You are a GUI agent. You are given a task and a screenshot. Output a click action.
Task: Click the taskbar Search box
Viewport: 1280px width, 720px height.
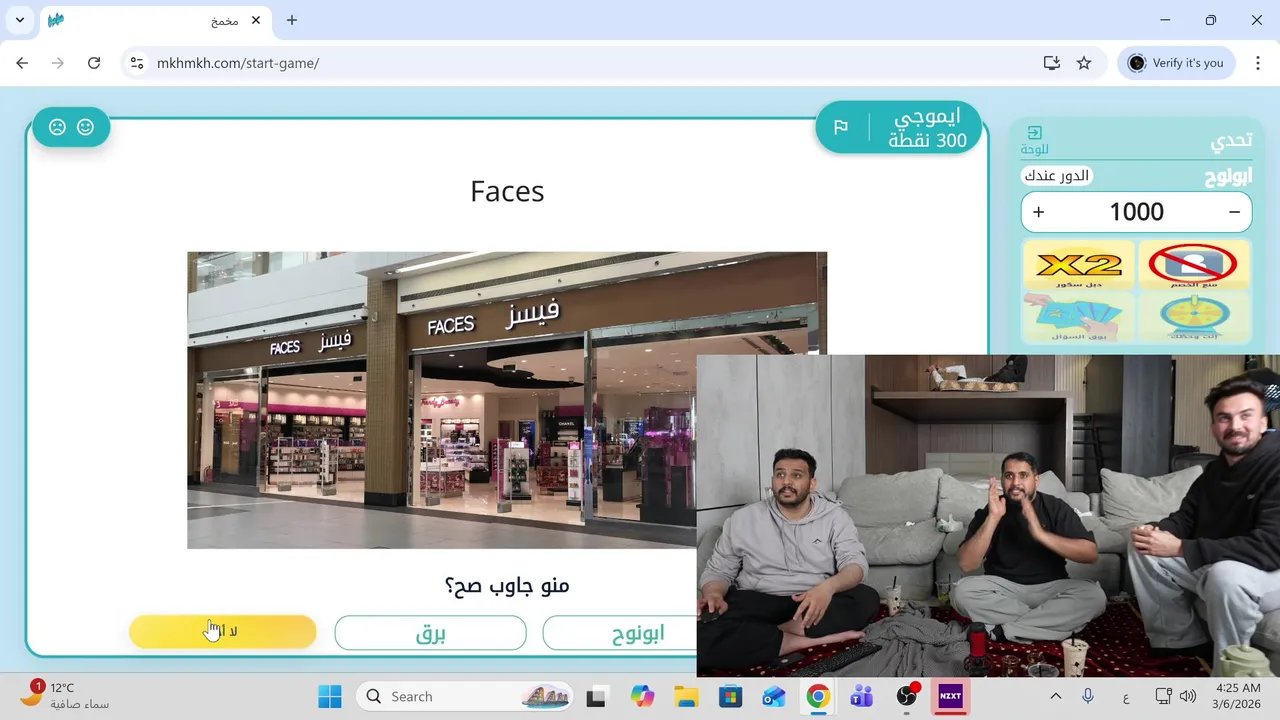point(465,697)
